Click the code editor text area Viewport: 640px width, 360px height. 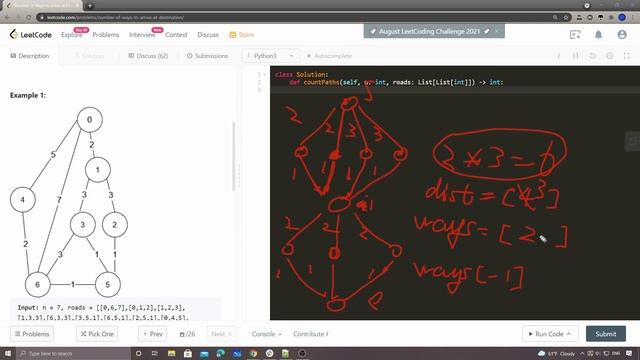pyautogui.click(x=455, y=193)
